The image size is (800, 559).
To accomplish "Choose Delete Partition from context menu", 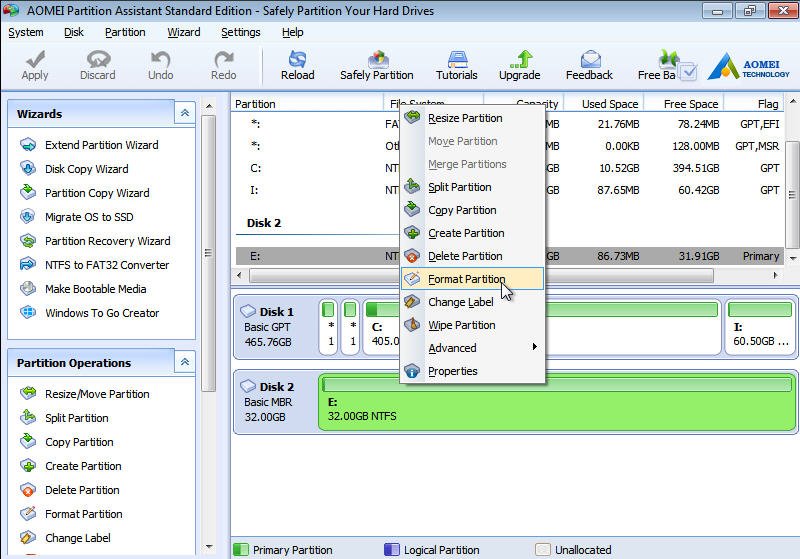I will coord(472,256).
